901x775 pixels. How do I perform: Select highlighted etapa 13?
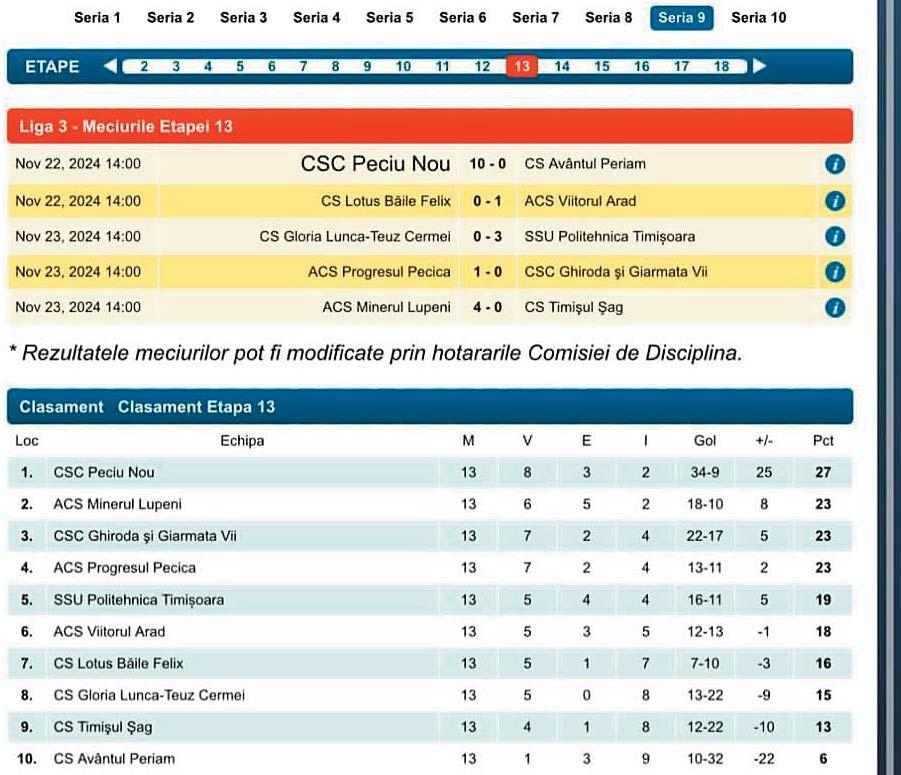522,67
